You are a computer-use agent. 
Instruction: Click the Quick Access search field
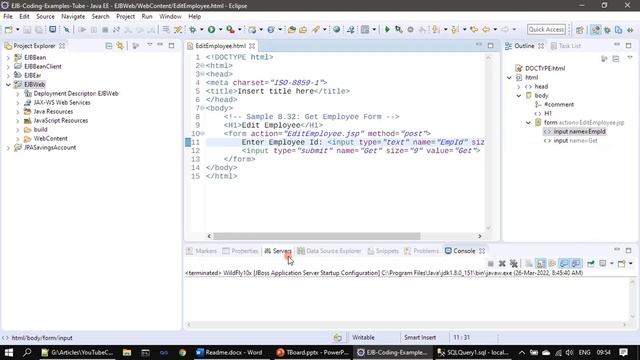(x=546, y=29)
